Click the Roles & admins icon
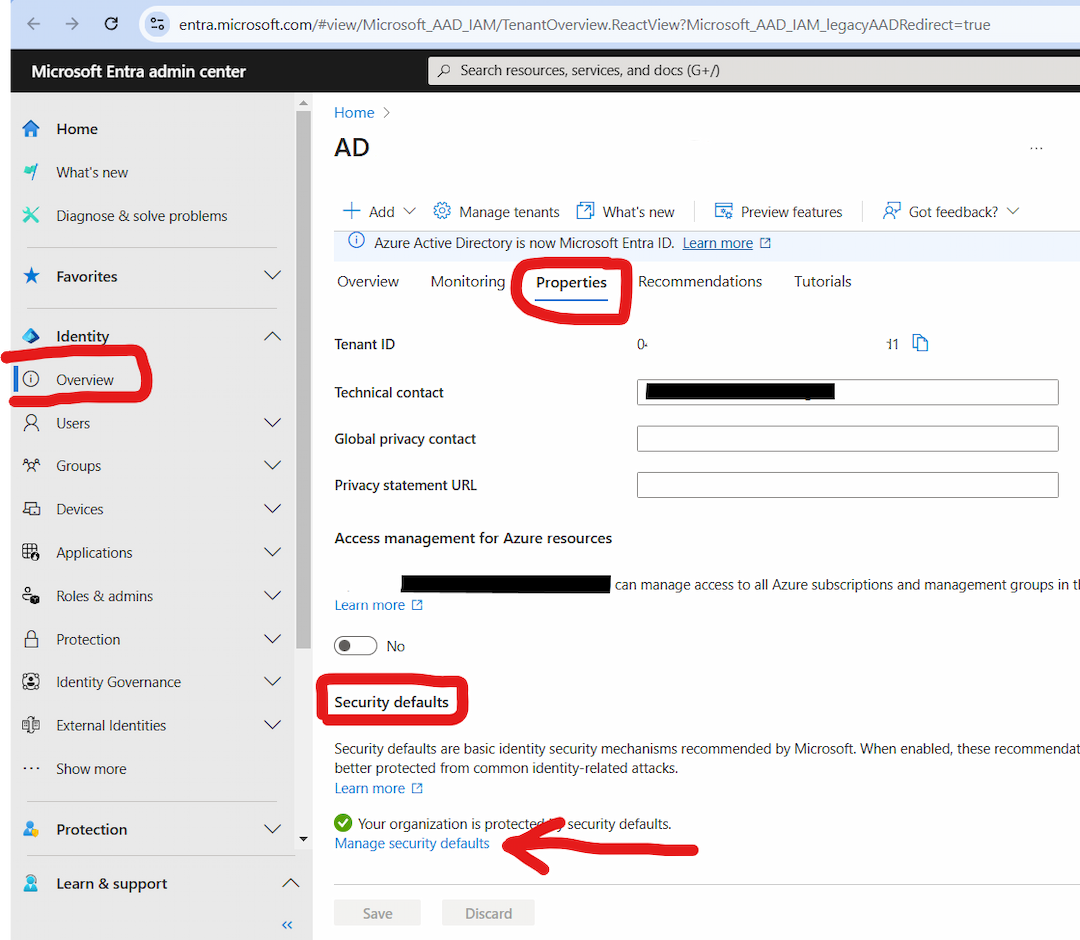 coord(31,596)
